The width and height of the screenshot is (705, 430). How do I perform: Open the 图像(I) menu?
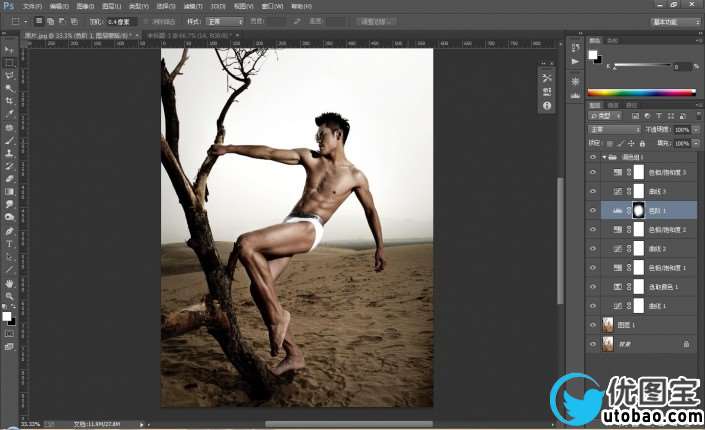point(85,6)
